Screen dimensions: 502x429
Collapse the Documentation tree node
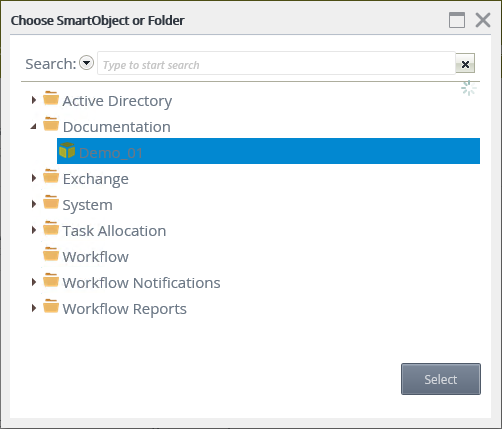33,126
